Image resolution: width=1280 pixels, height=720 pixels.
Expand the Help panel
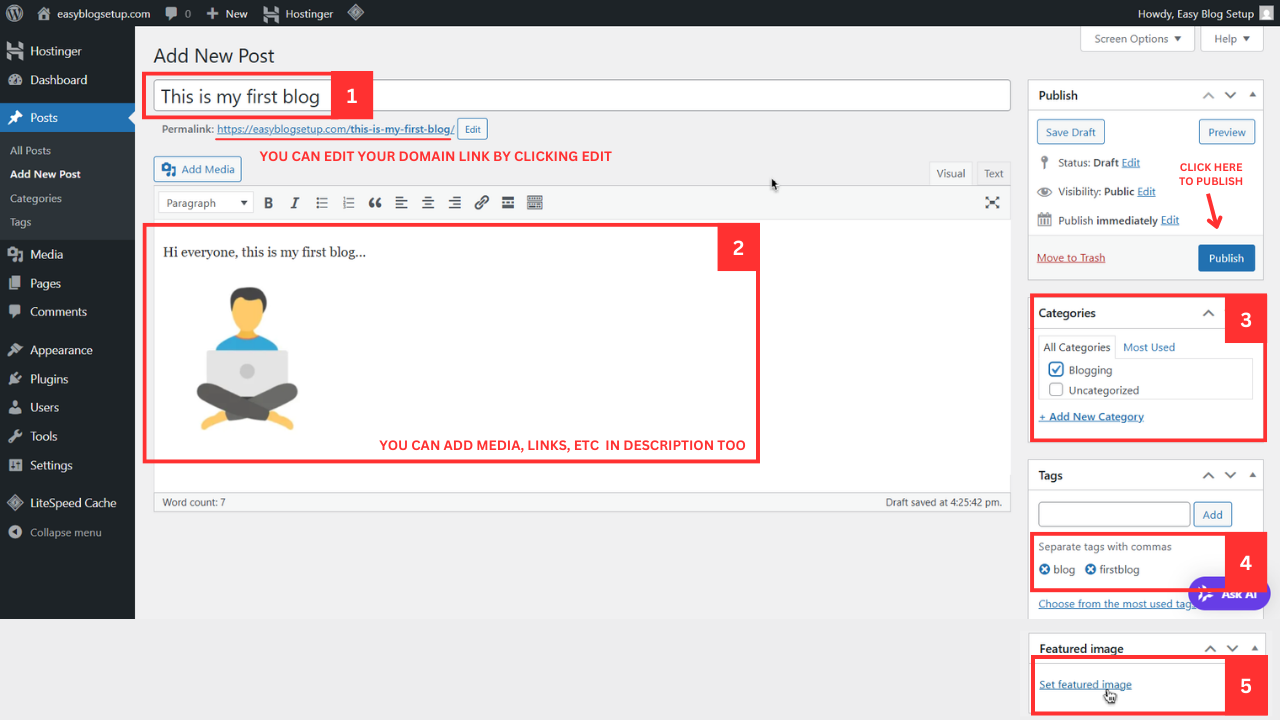pyautogui.click(x=1232, y=39)
